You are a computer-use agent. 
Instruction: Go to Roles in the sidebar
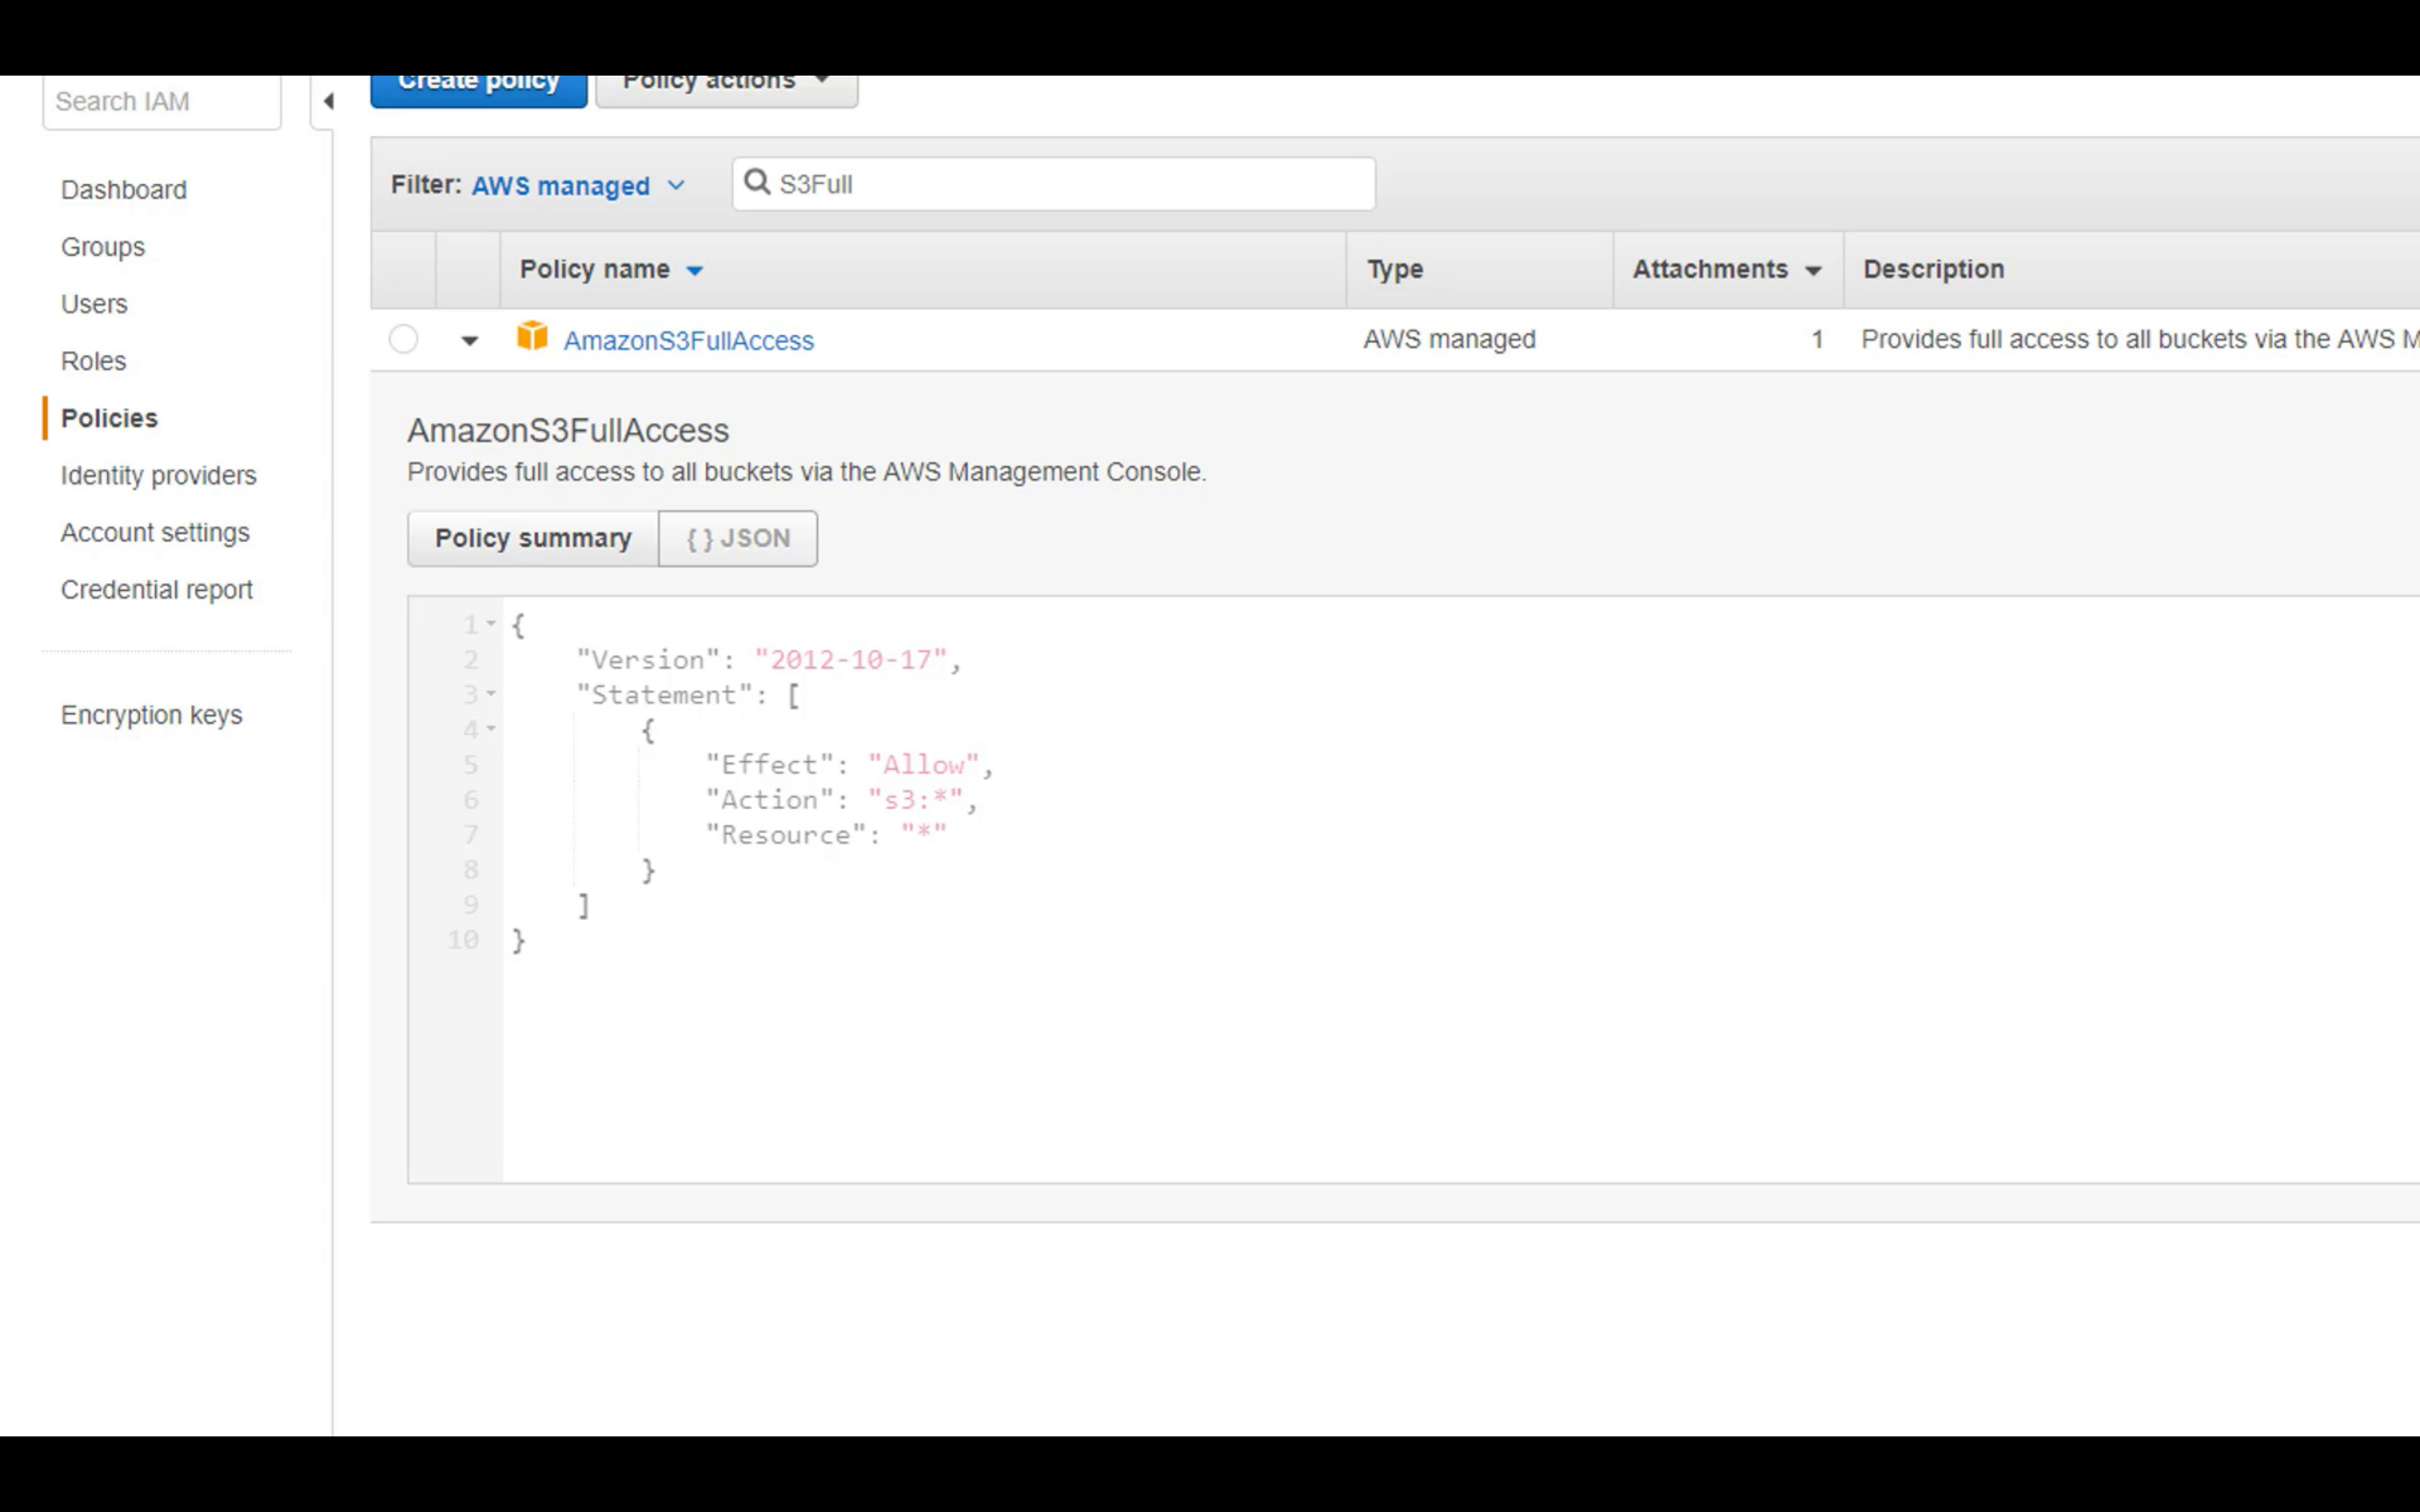click(94, 361)
